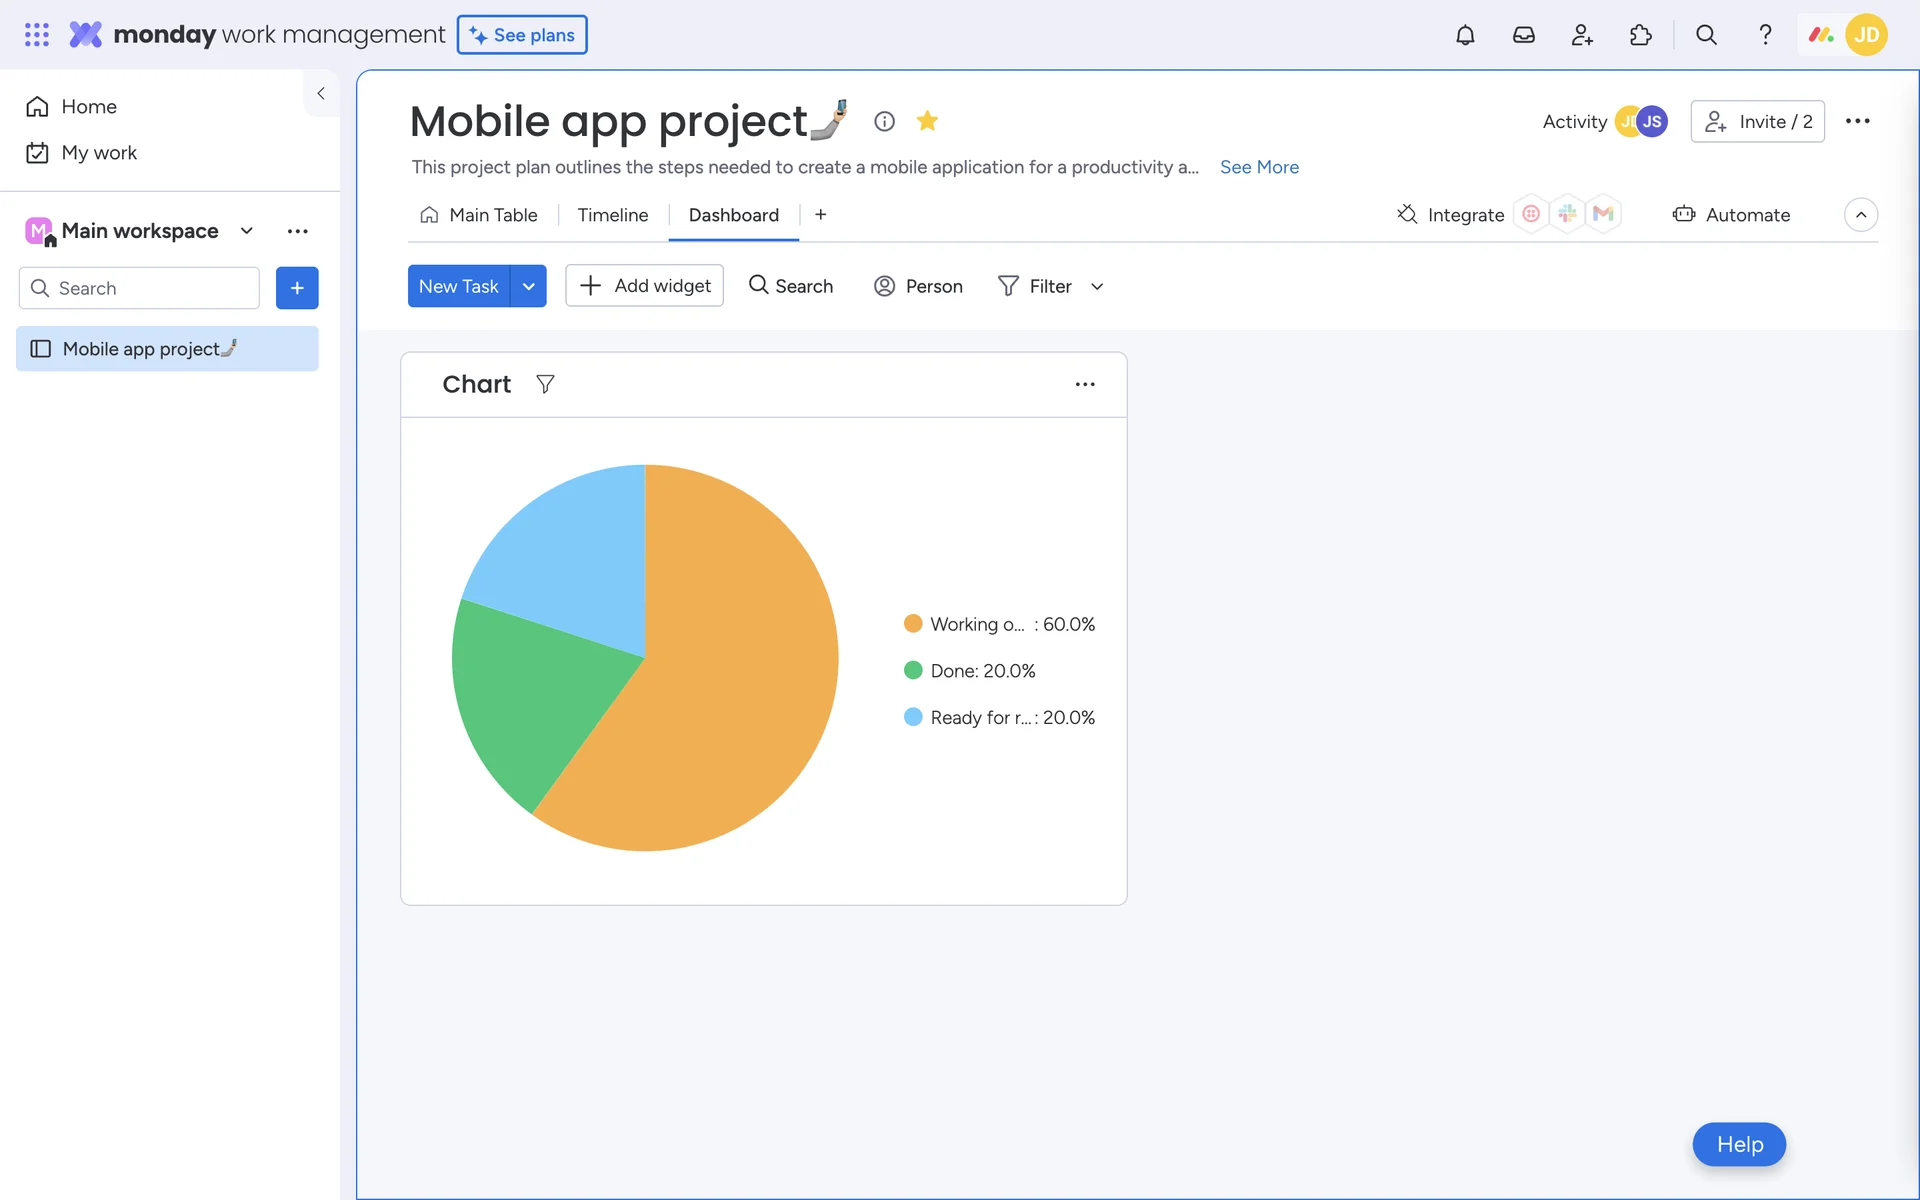
Task: Toggle the favorite star for this board
Action: pyautogui.click(x=927, y=121)
